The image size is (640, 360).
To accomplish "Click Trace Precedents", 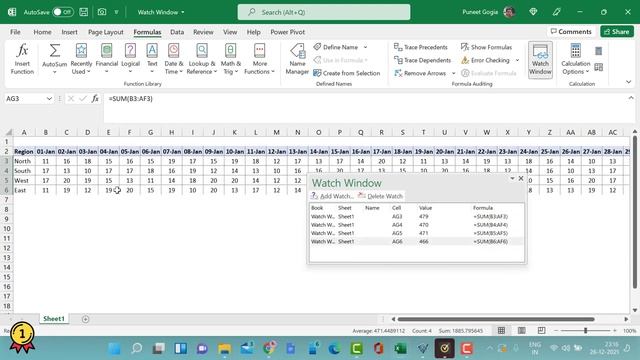I will coord(421,47).
